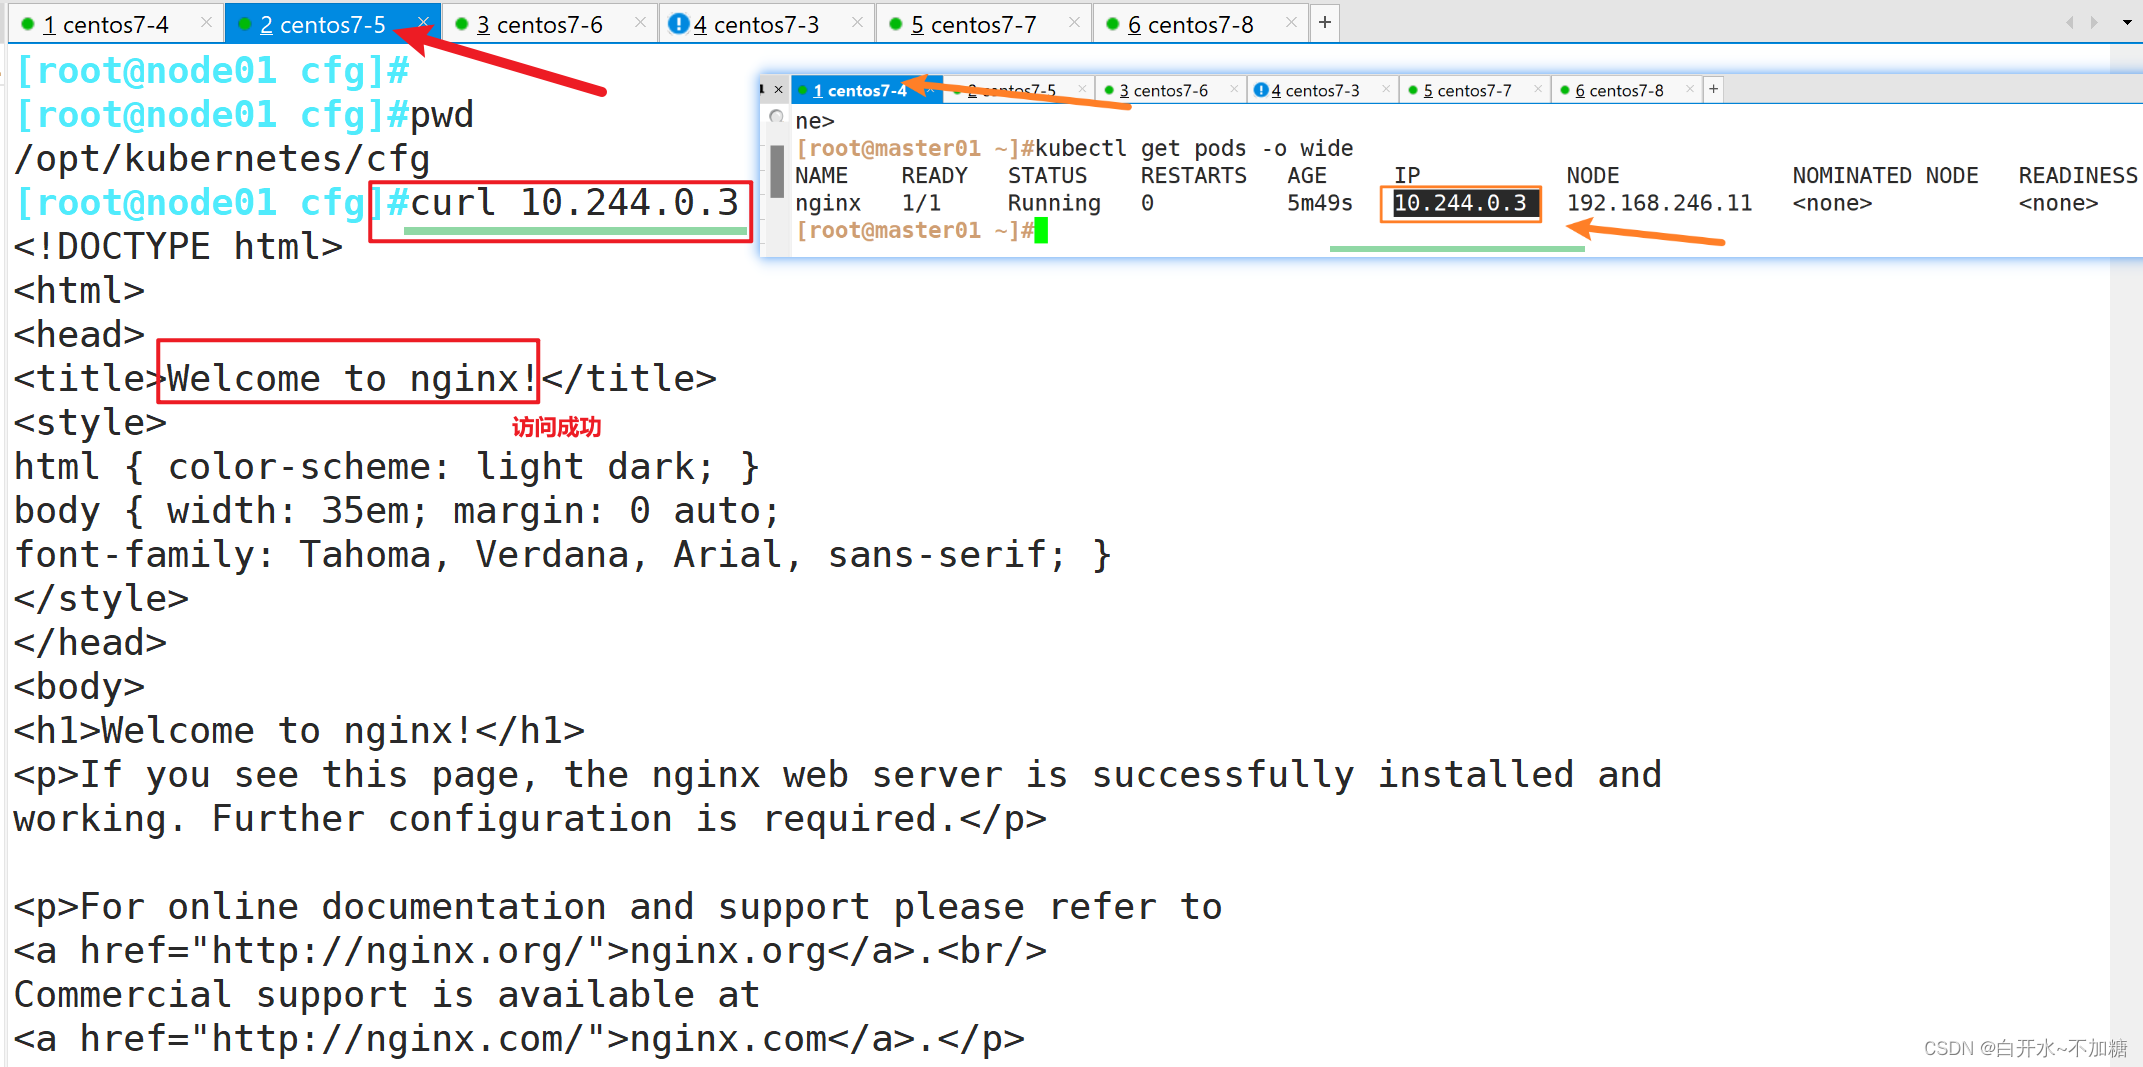Add a new session tab with plus button

tap(1324, 22)
